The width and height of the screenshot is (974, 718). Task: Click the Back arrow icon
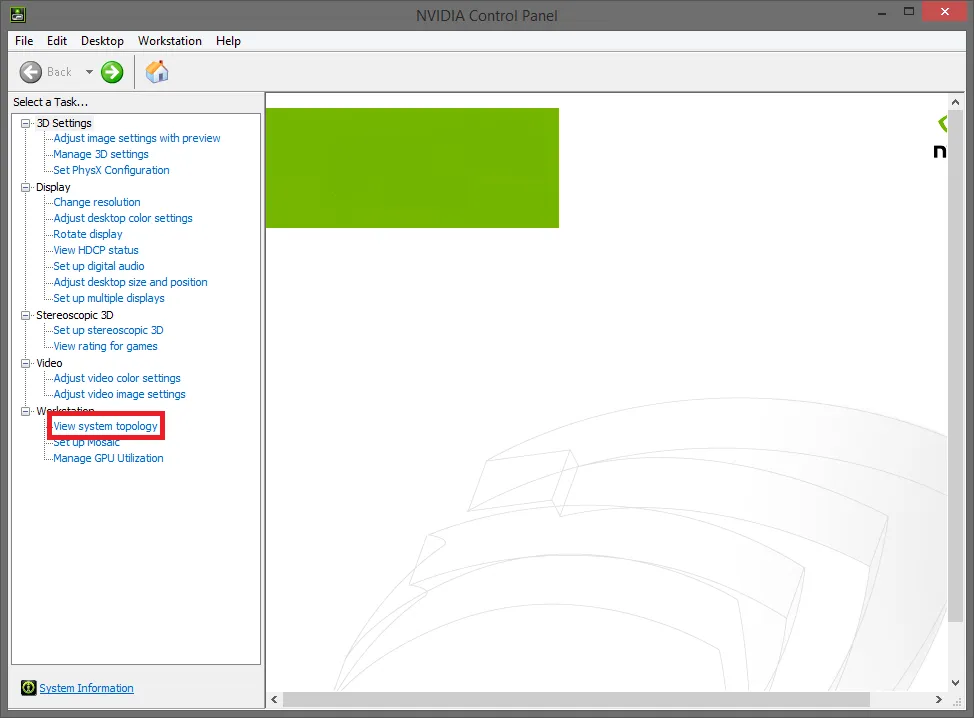pyautogui.click(x=31, y=72)
